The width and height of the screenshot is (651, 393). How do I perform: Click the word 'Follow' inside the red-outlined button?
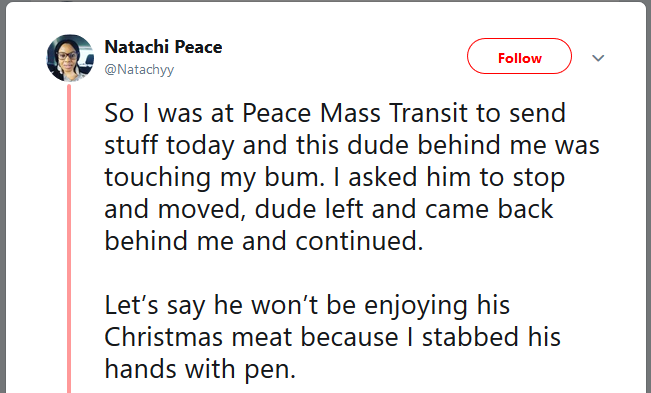pyautogui.click(x=519, y=58)
